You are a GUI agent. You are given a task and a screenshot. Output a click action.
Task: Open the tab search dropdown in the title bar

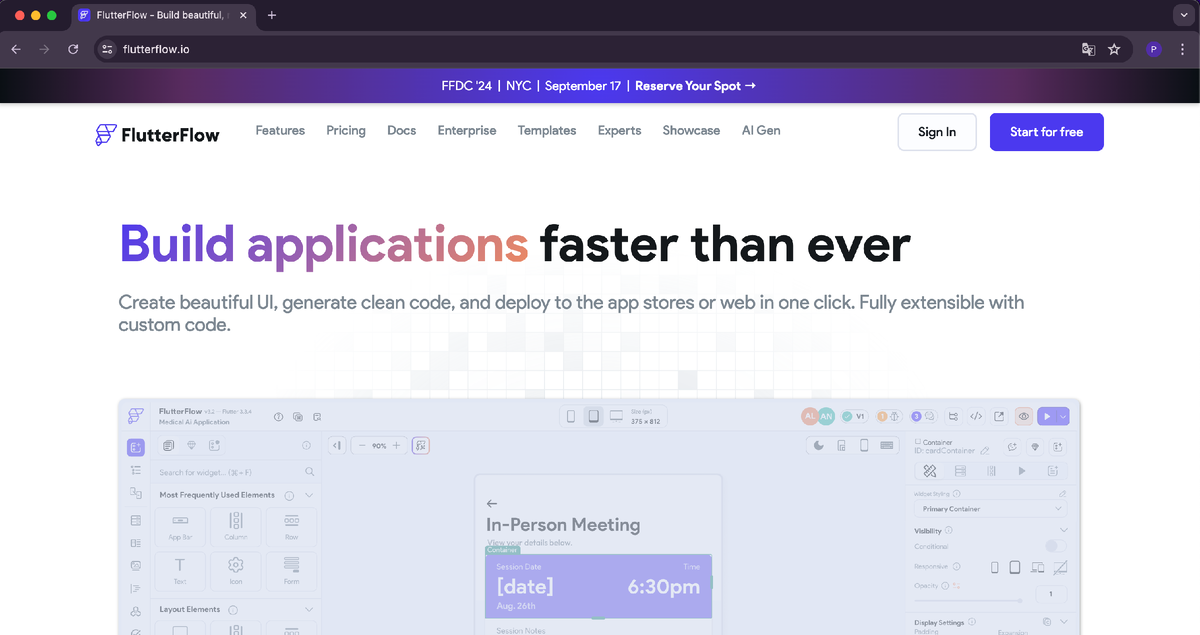point(1184,15)
